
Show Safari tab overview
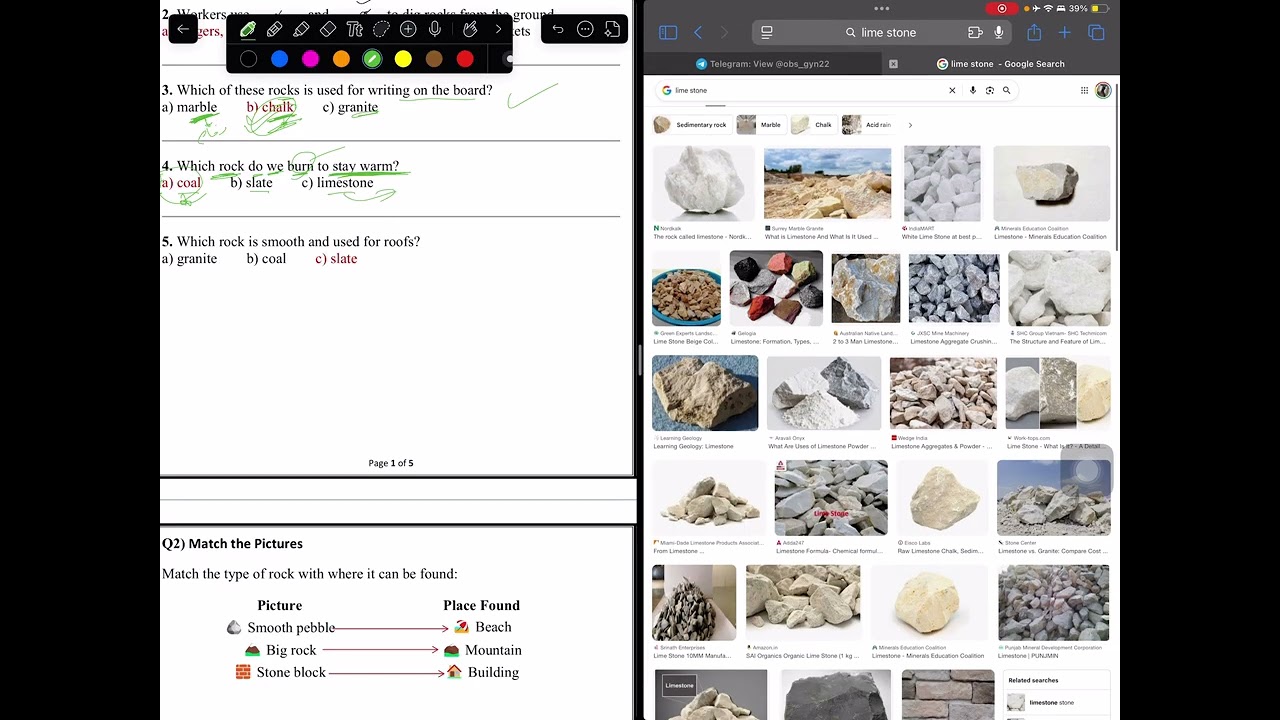1096,33
